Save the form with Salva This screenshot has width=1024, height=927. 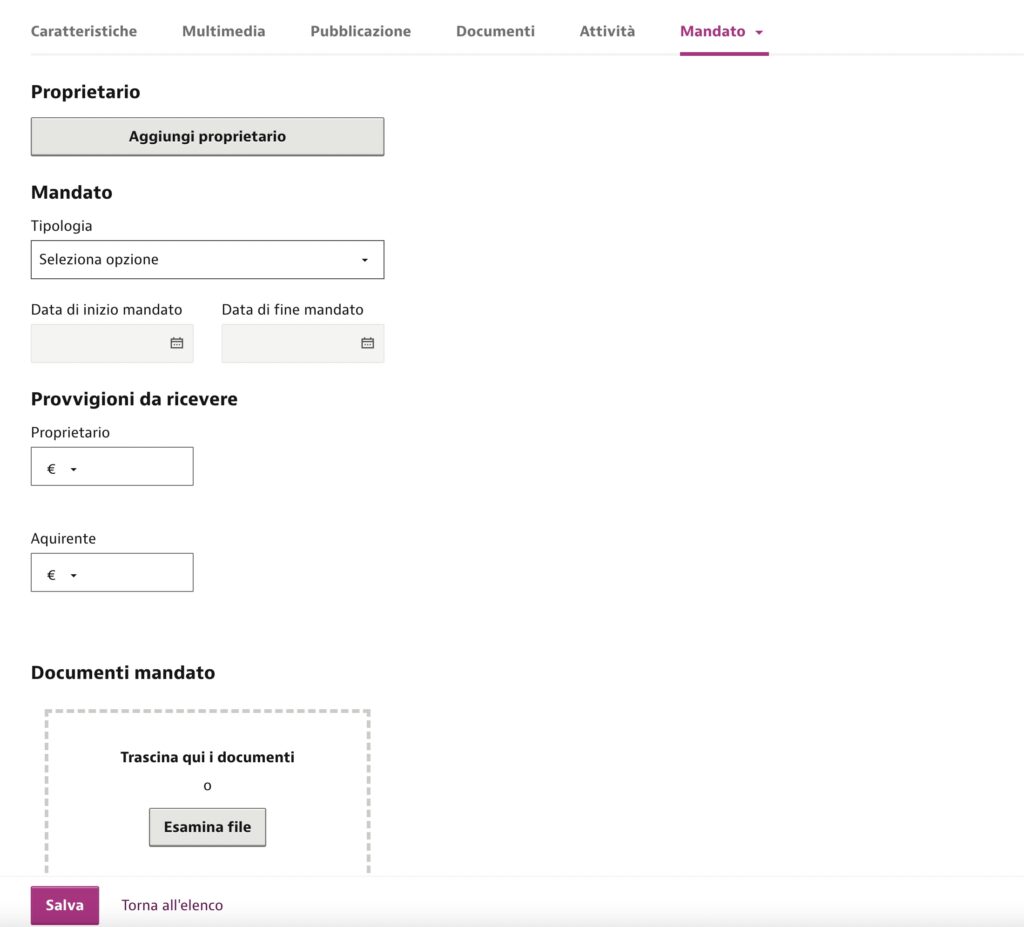click(65, 905)
